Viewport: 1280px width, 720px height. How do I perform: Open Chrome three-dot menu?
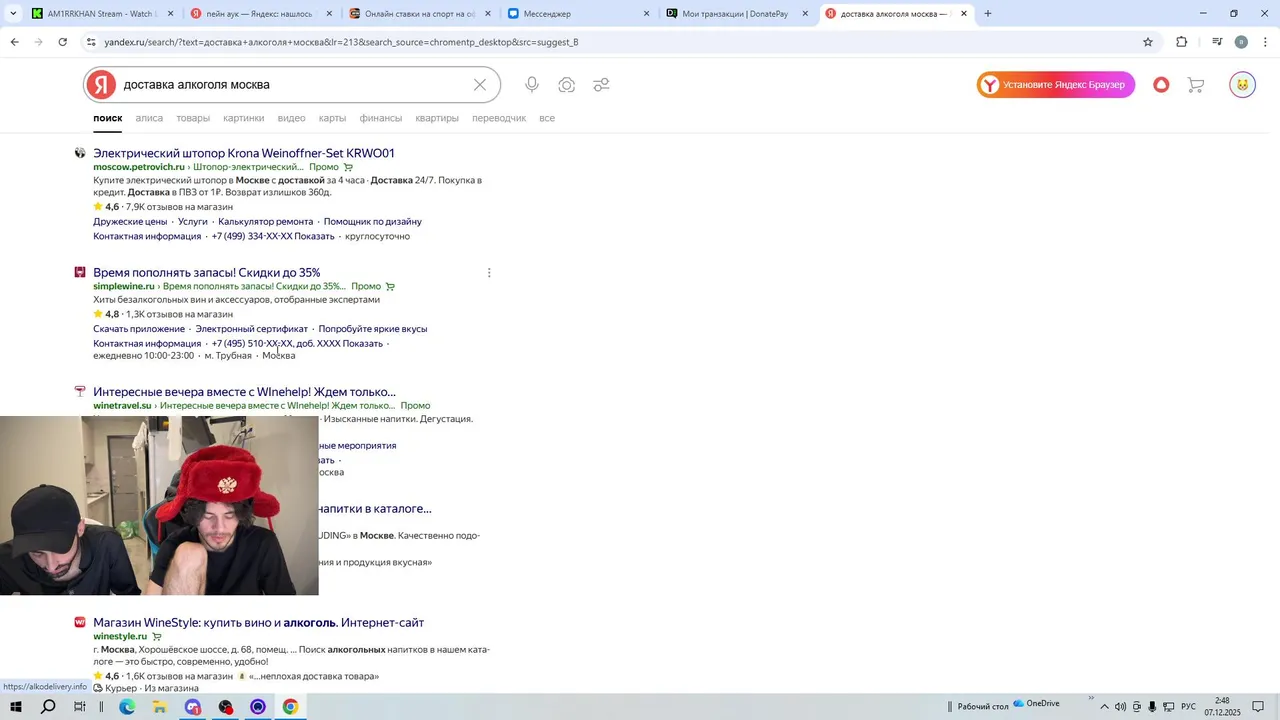pyautogui.click(x=1266, y=42)
